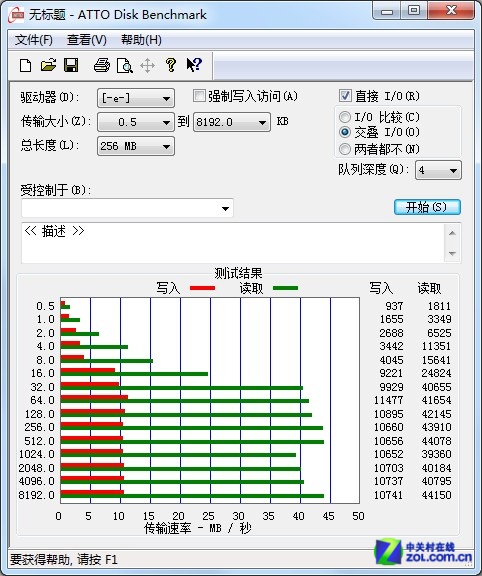The height and width of the screenshot is (576, 482).
Task: Click the status bar text 要获得帮助, 请按 F1
Action: tap(64, 559)
